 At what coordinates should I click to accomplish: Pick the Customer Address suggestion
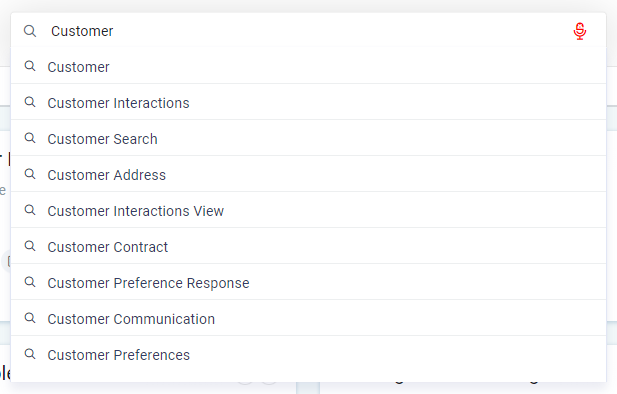308,174
